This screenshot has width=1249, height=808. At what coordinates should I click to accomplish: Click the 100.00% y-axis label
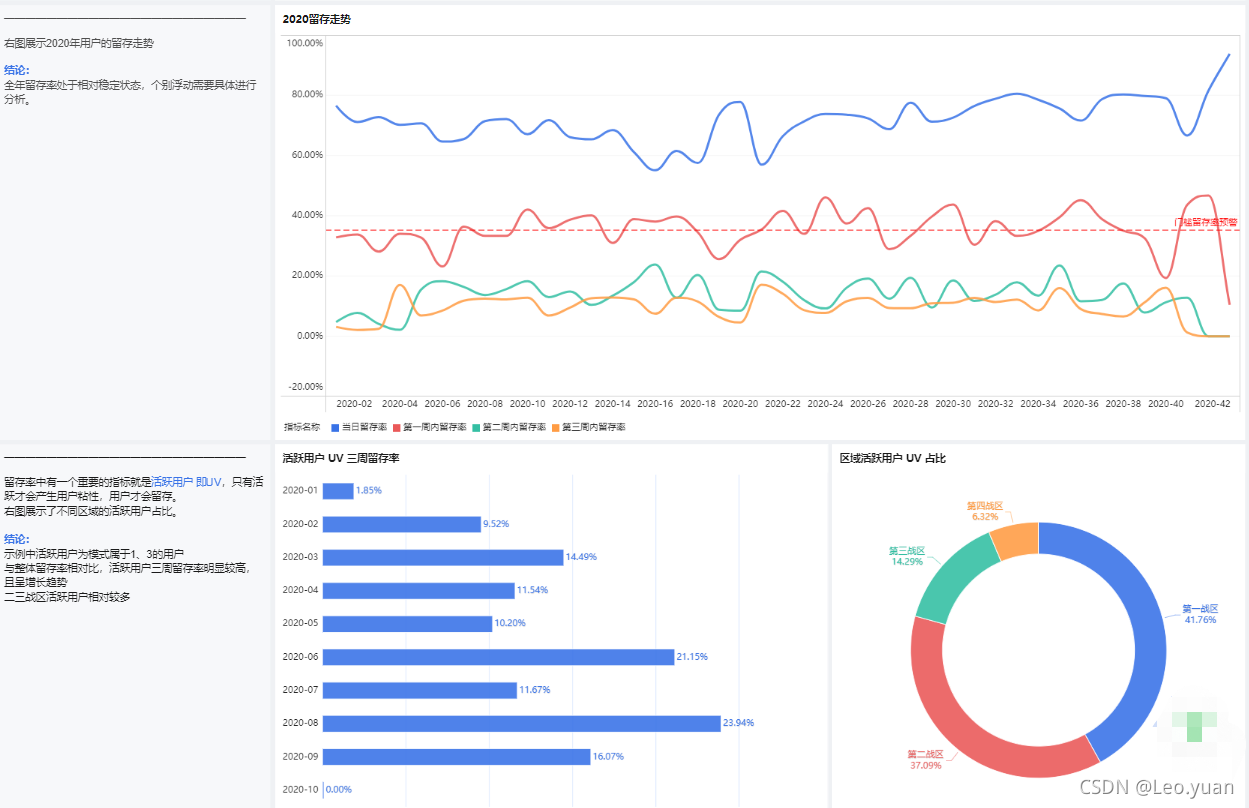304,43
